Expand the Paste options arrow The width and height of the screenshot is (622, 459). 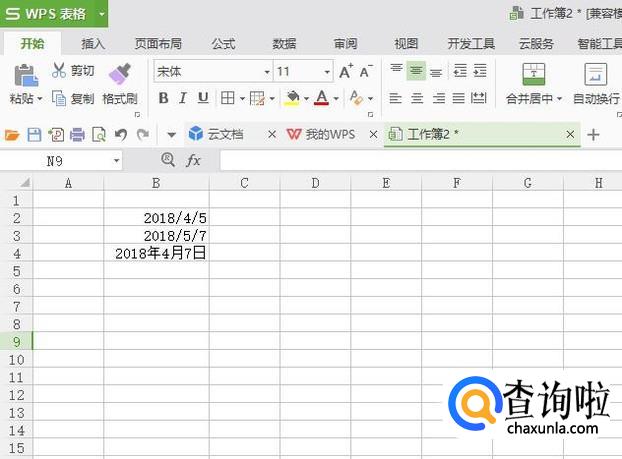[39, 98]
